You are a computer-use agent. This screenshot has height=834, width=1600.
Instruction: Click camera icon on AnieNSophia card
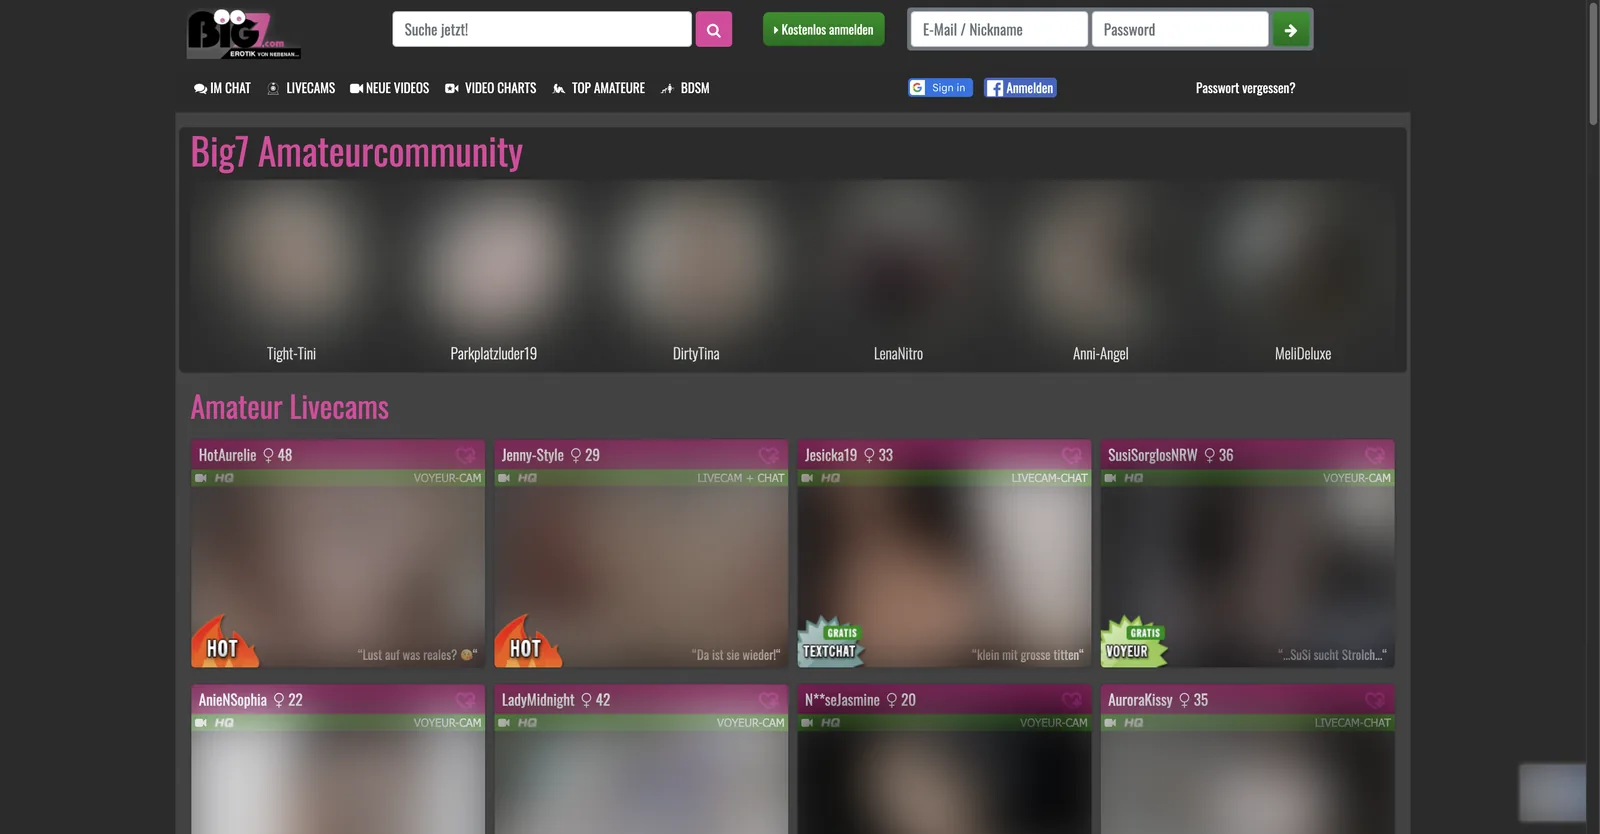tap(201, 723)
